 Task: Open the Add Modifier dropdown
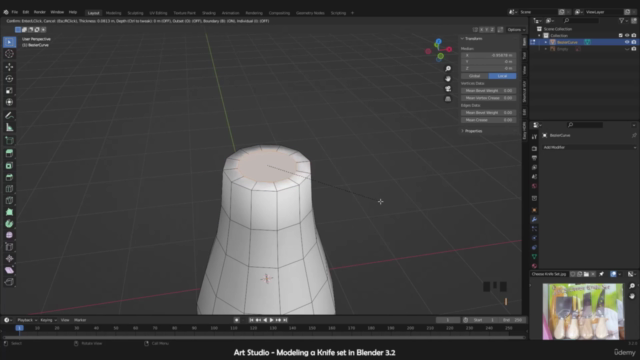point(589,147)
